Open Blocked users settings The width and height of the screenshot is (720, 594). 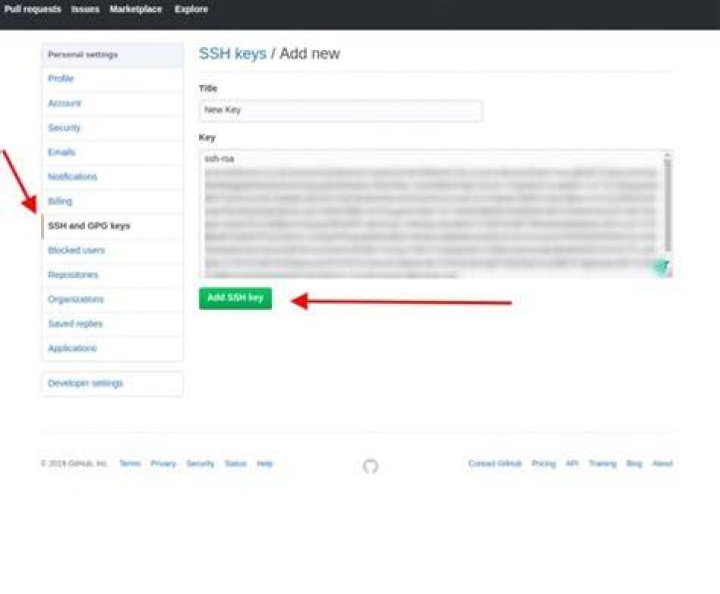click(112, 250)
